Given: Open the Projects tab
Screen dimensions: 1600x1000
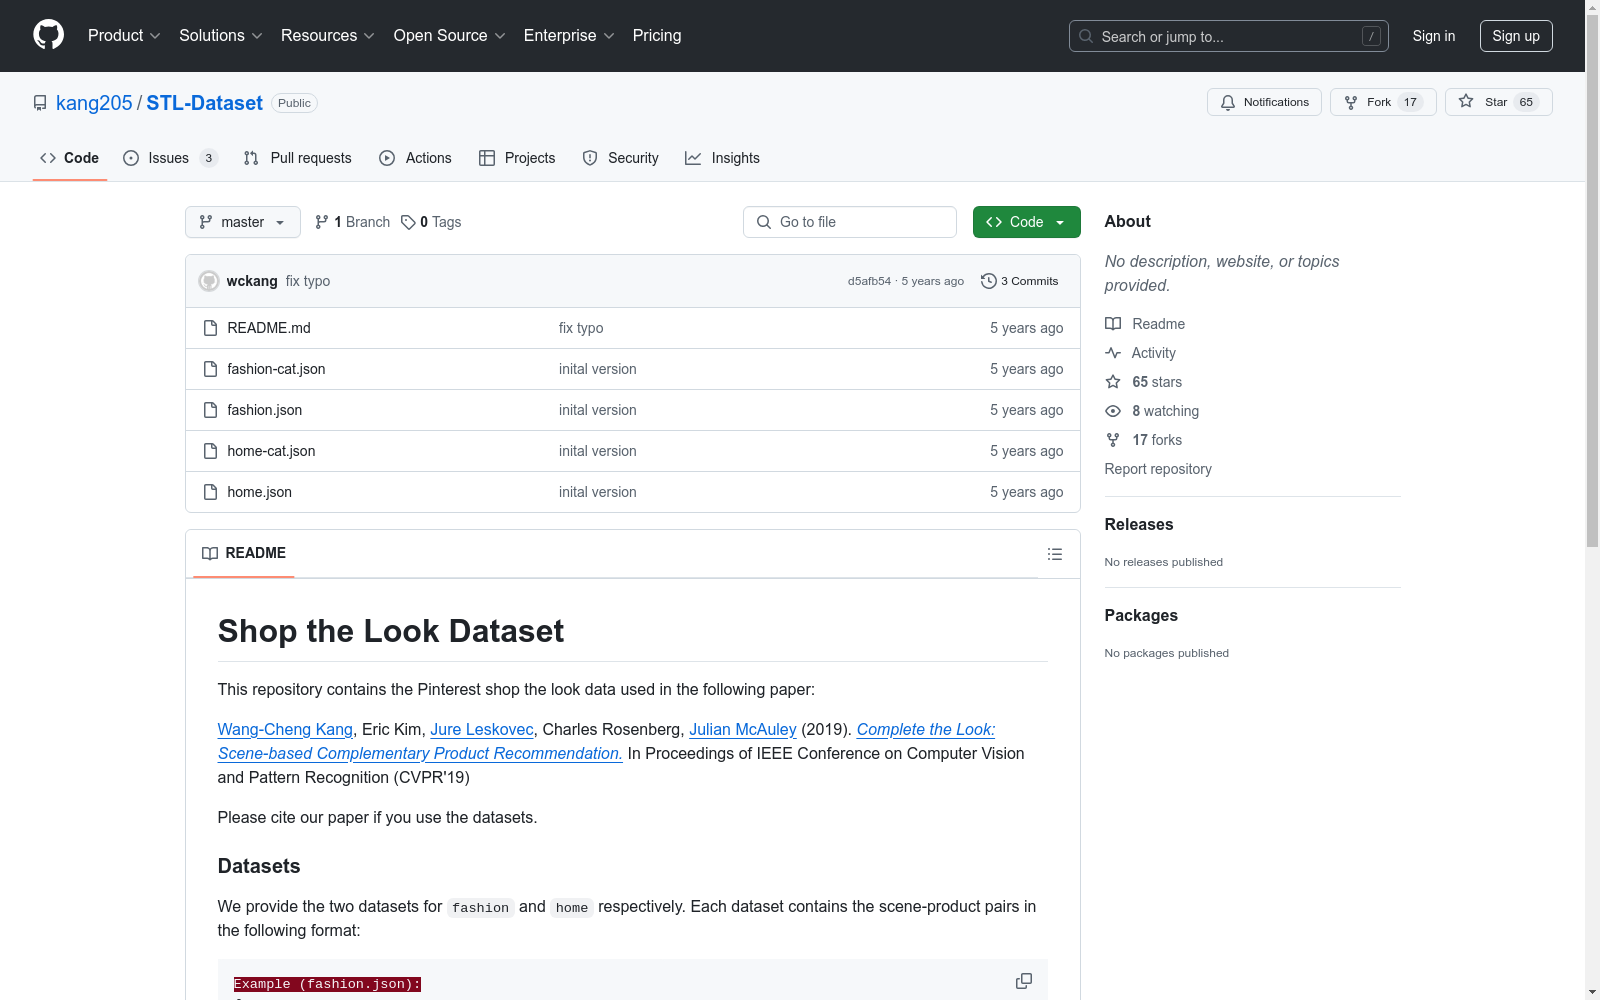Looking at the screenshot, I should coord(517,158).
